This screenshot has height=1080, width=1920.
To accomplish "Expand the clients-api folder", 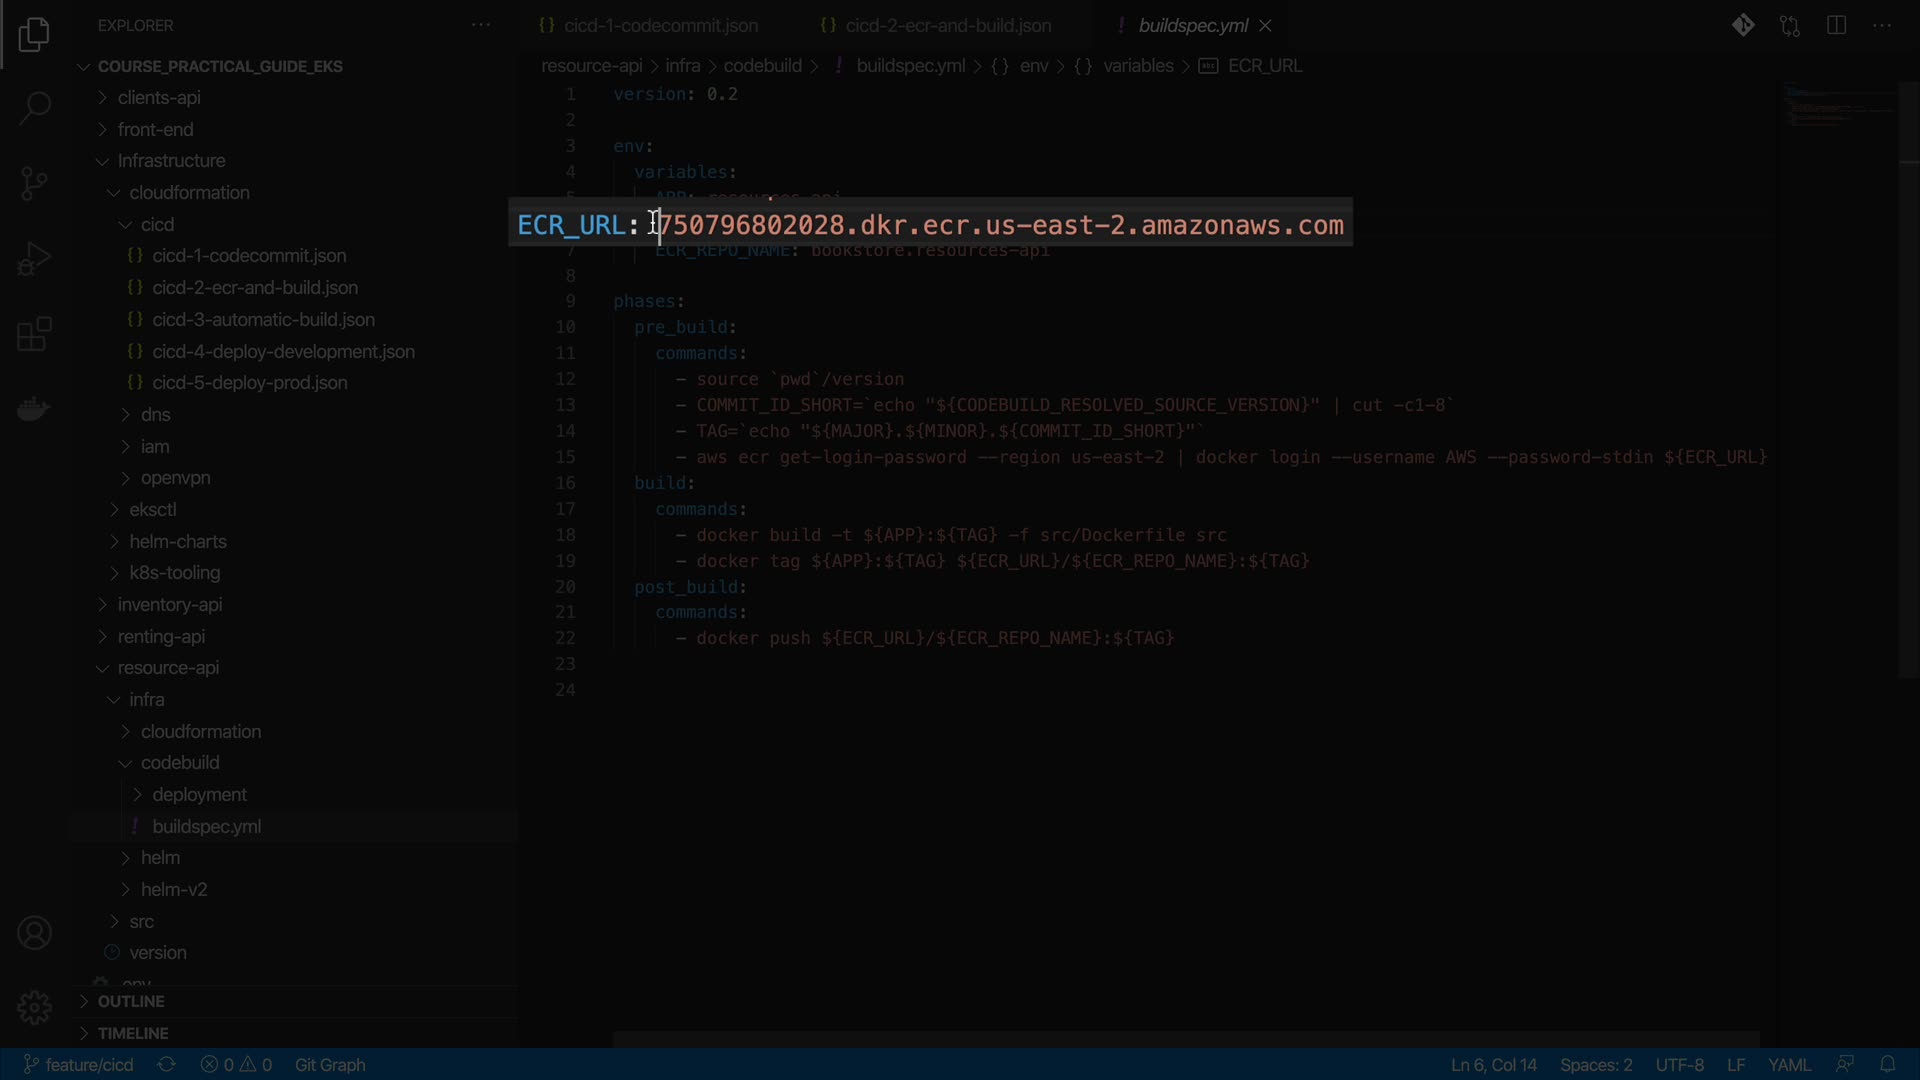I will click(x=158, y=97).
